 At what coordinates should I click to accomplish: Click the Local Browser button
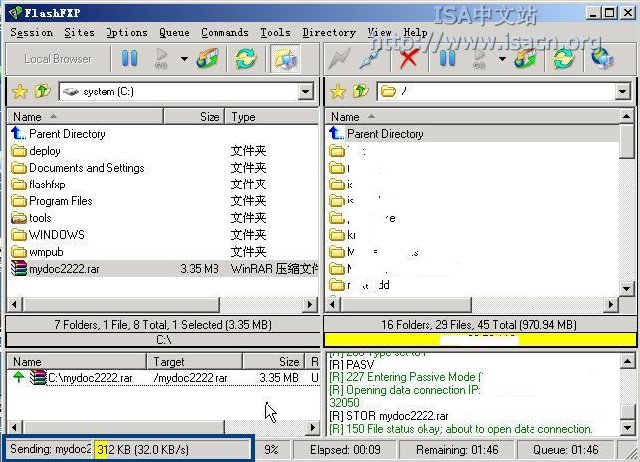(x=58, y=58)
